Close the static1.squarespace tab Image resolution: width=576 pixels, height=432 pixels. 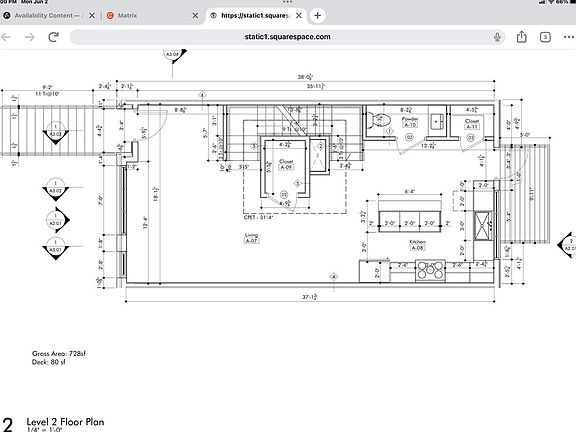coord(299,15)
